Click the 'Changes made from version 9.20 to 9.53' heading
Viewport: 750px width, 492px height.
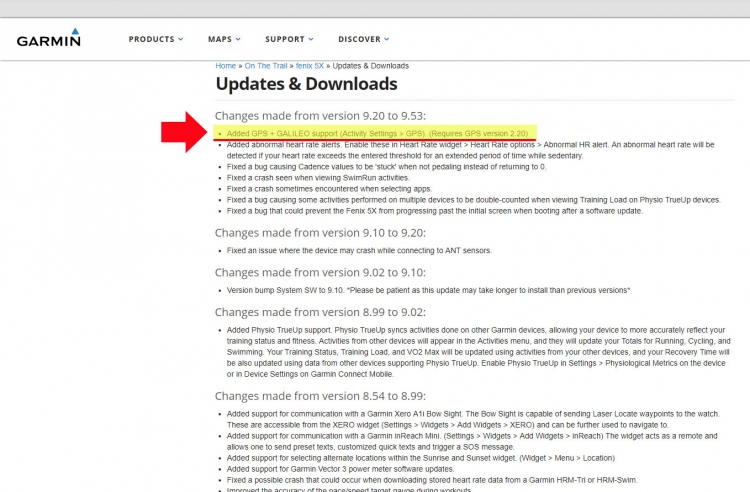[320, 116]
